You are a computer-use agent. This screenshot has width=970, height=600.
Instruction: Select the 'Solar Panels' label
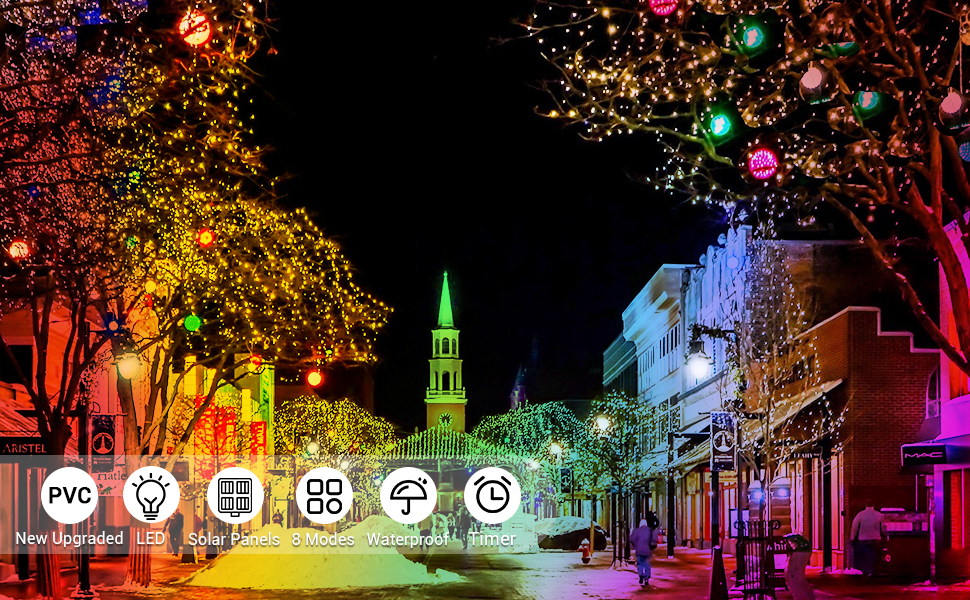coord(234,539)
